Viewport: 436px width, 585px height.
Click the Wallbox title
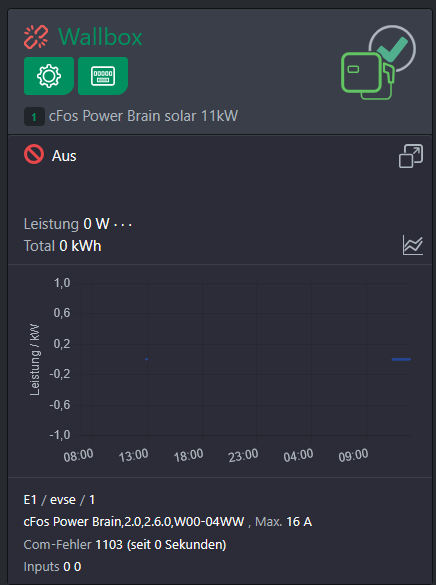tap(100, 37)
